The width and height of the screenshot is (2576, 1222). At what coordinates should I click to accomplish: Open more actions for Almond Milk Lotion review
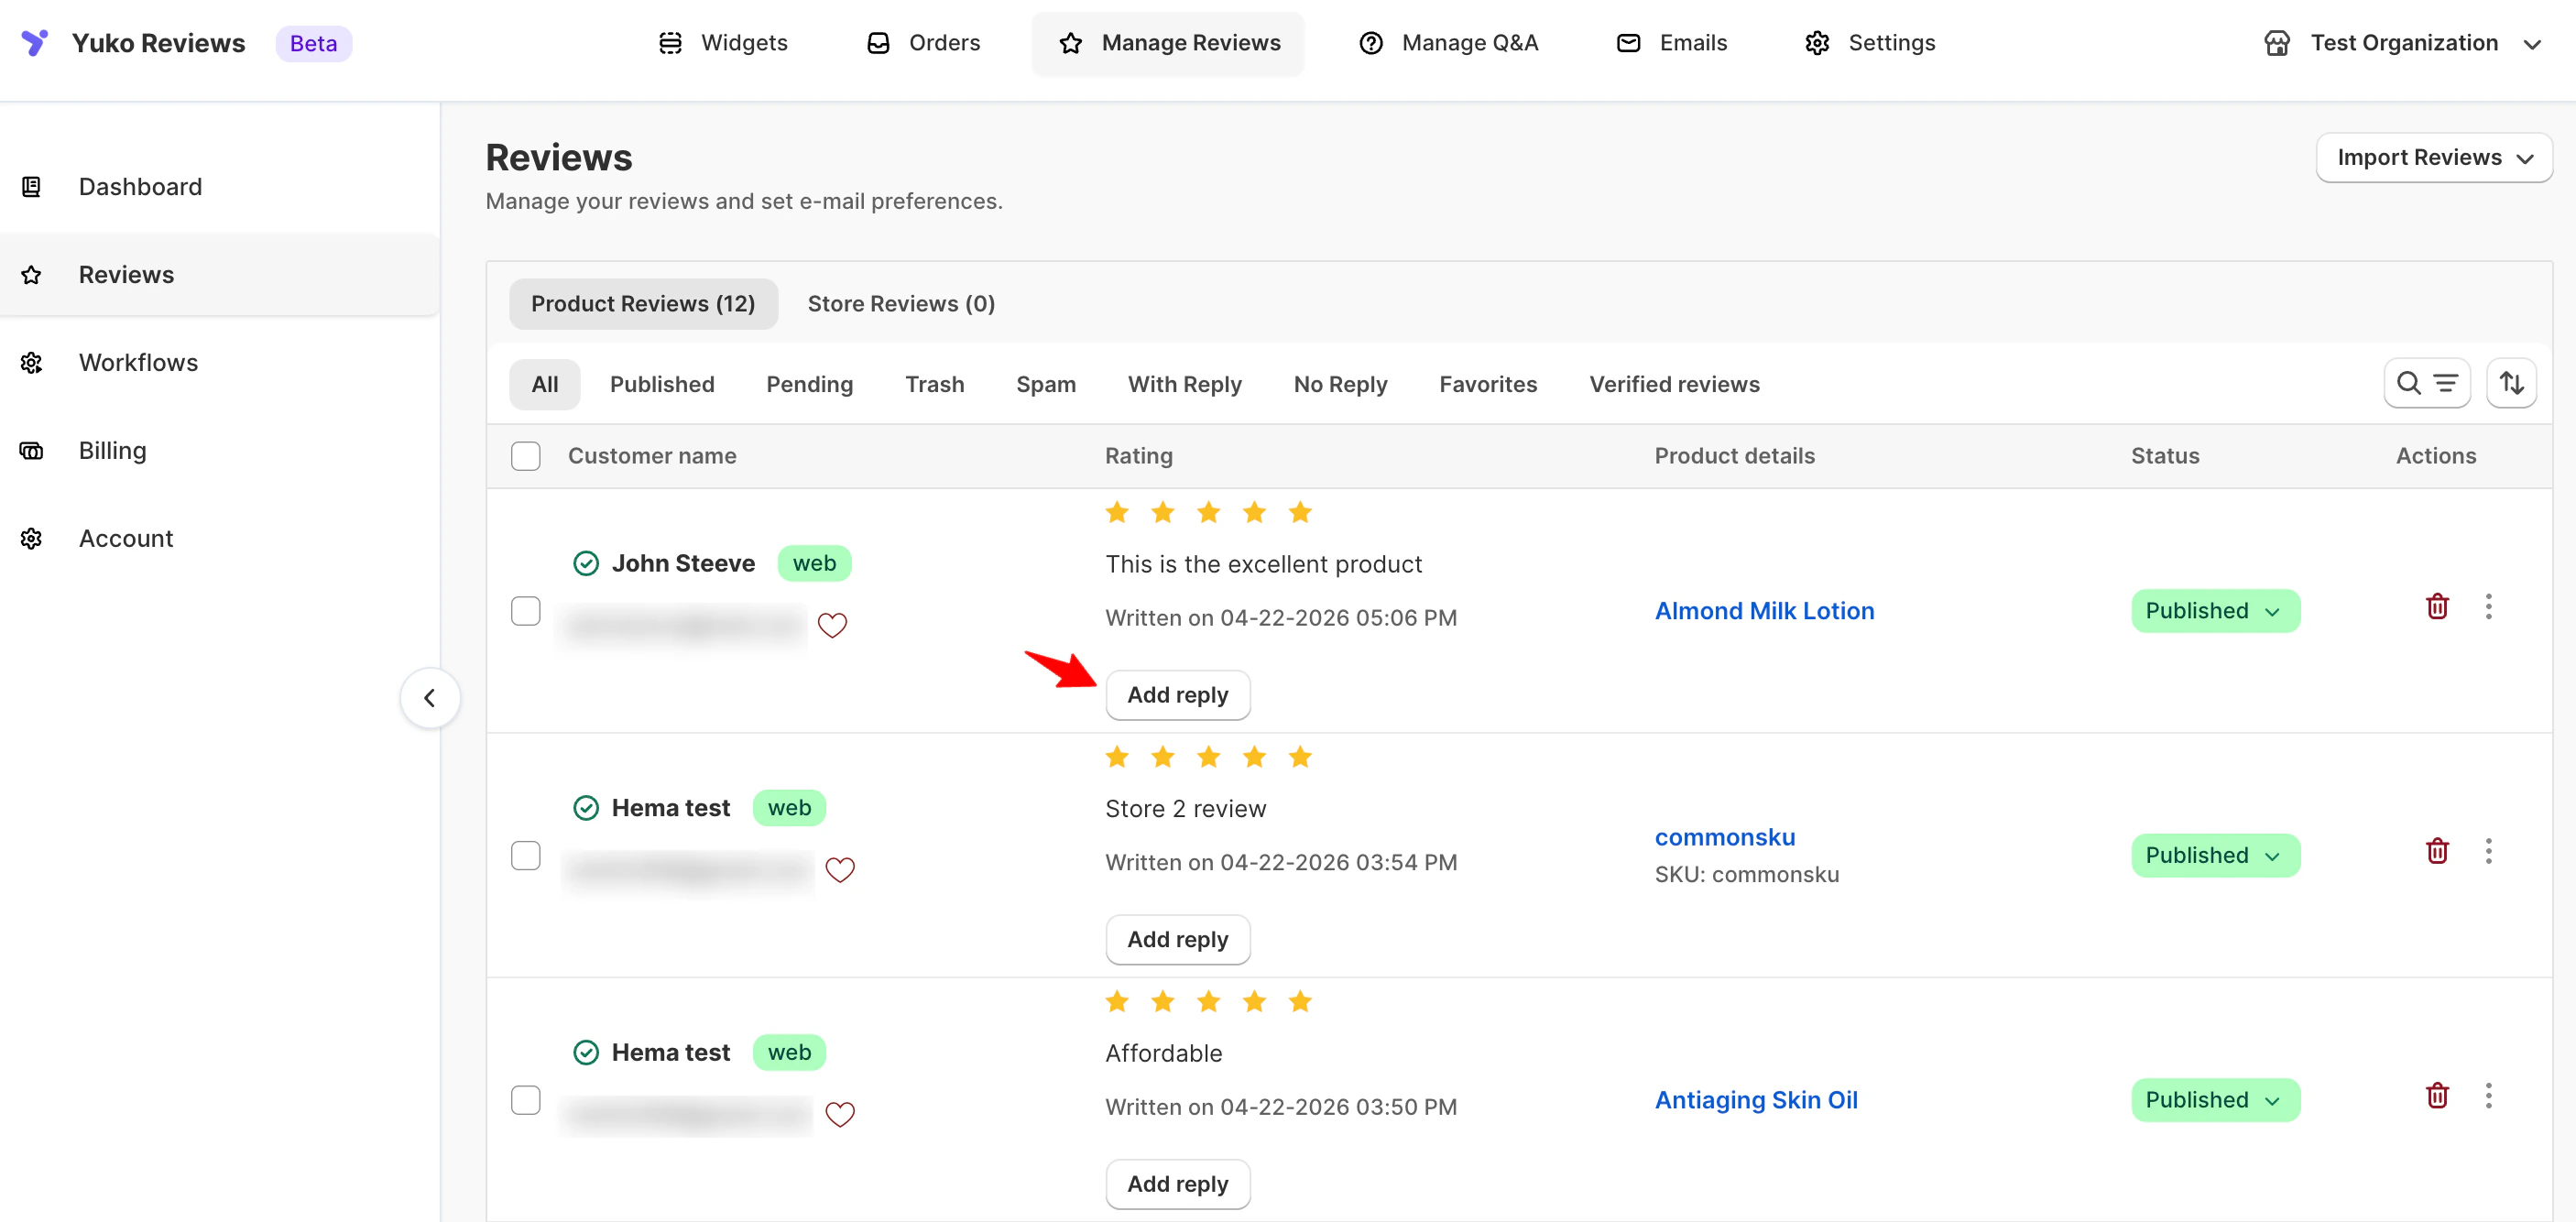click(2488, 607)
